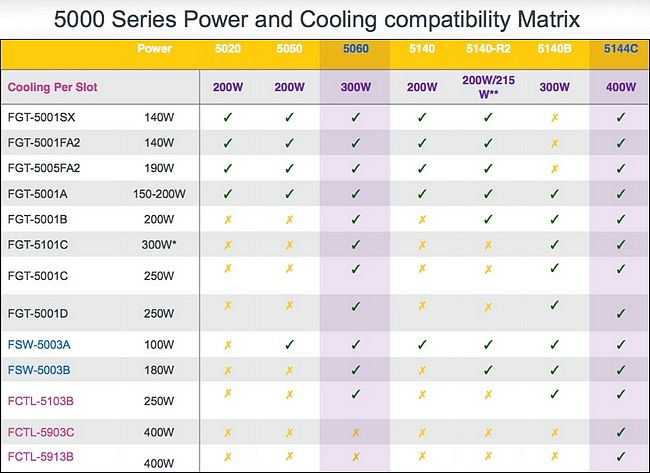This screenshot has height=473, width=650.
Task: Click the checkmark for FGT-5101C under 5140B
Action: coord(553,243)
